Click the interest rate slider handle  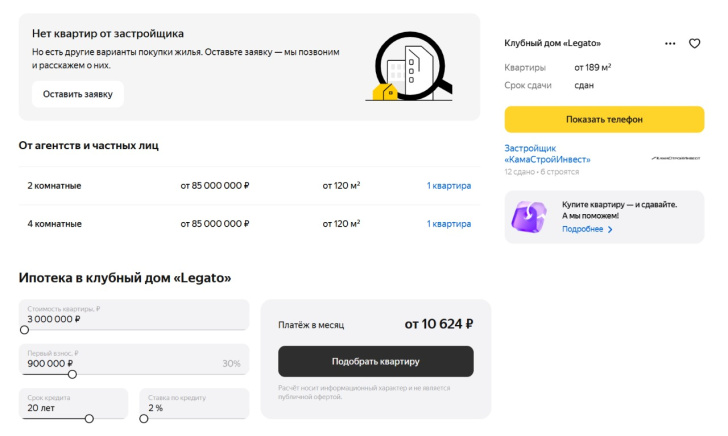click(144, 418)
